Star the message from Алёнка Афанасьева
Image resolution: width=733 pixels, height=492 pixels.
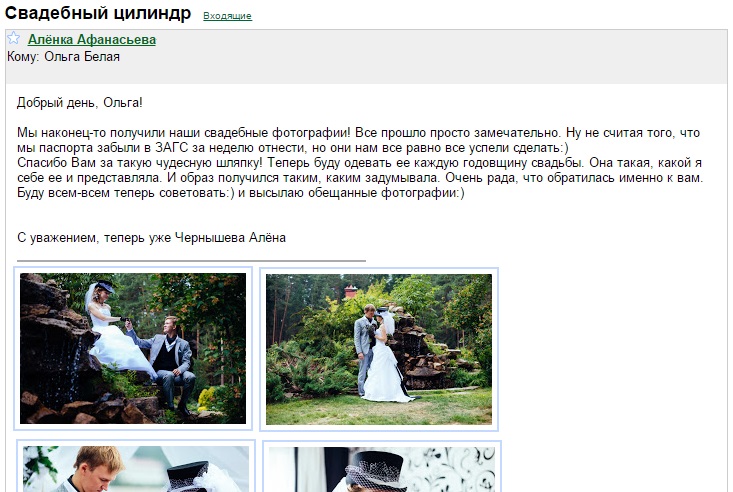pyautogui.click(x=14, y=38)
